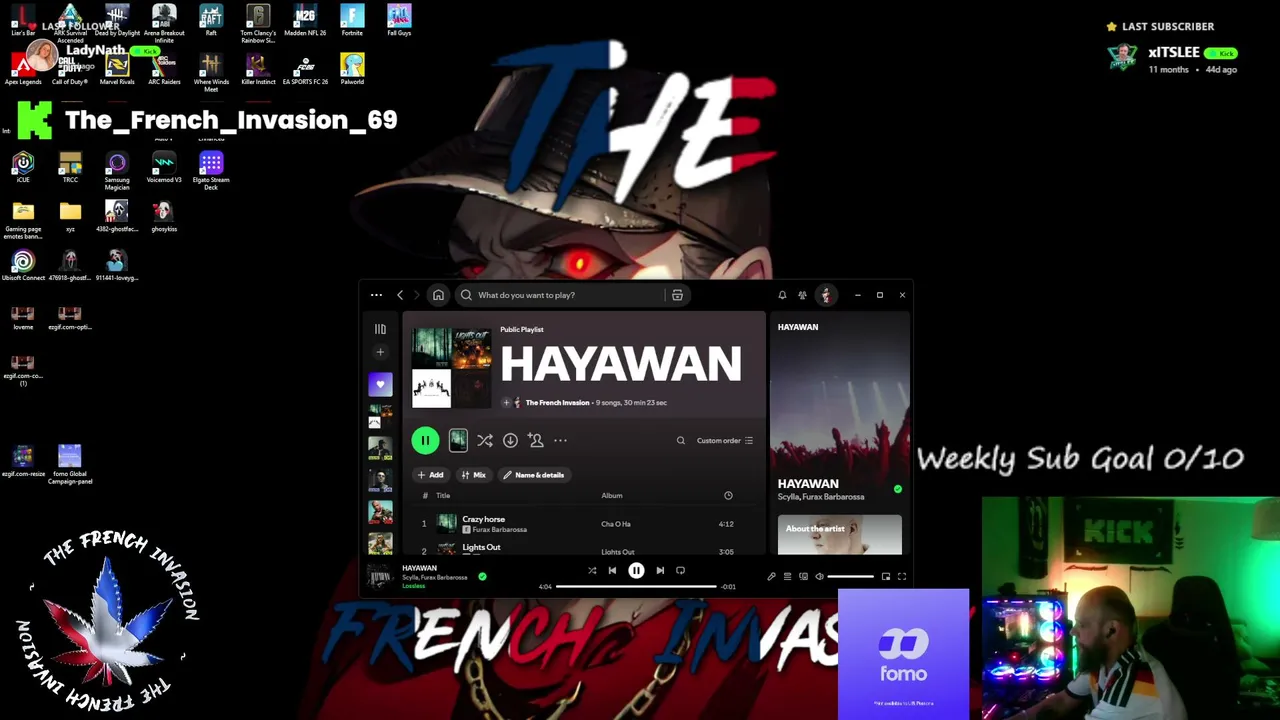Pause the playlist with the big green button

[425, 440]
